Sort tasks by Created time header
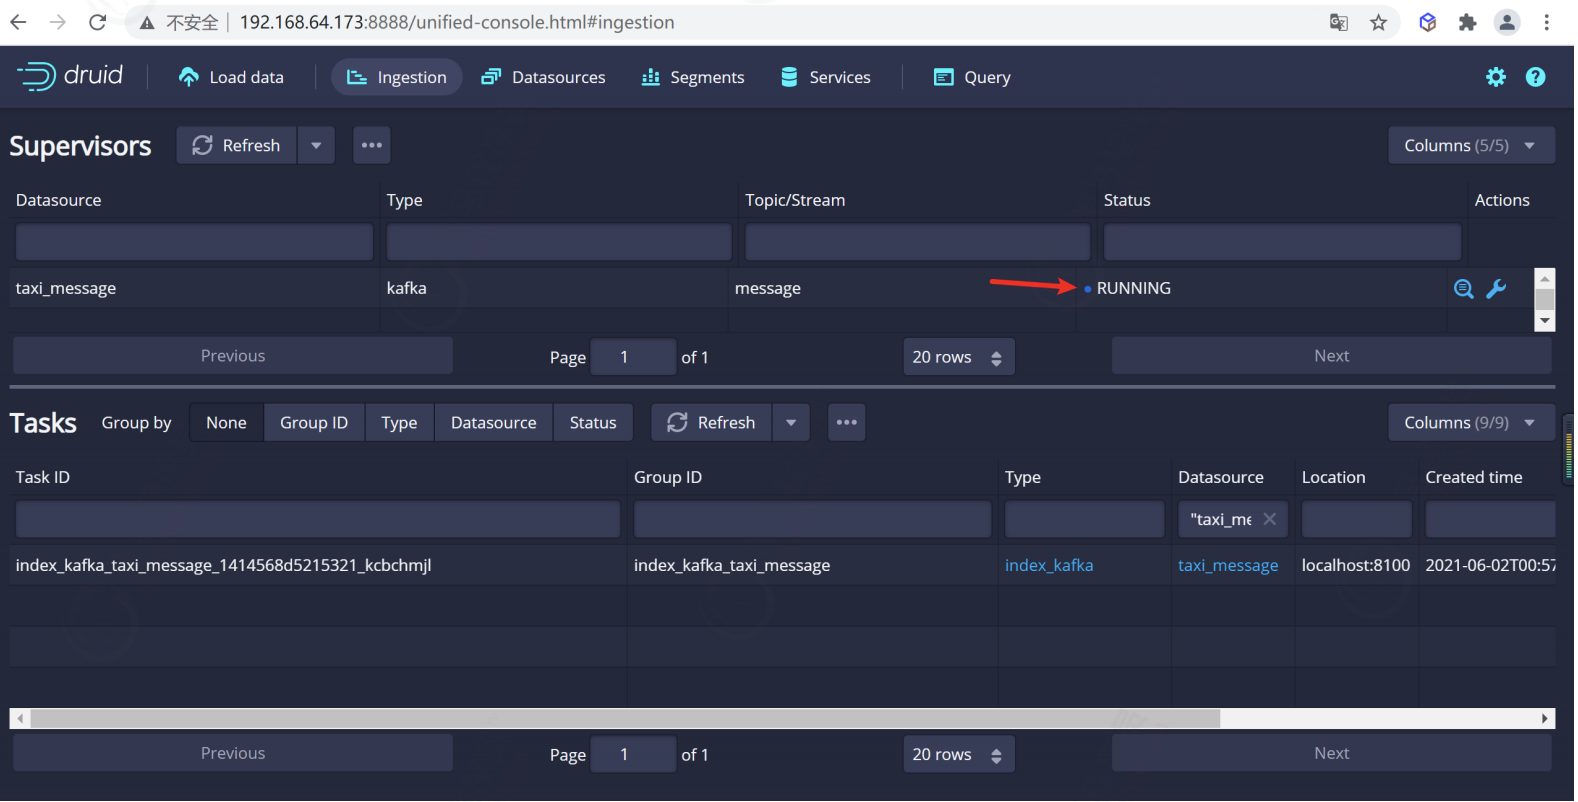The image size is (1578, 802). click(x=1474, y=477)
